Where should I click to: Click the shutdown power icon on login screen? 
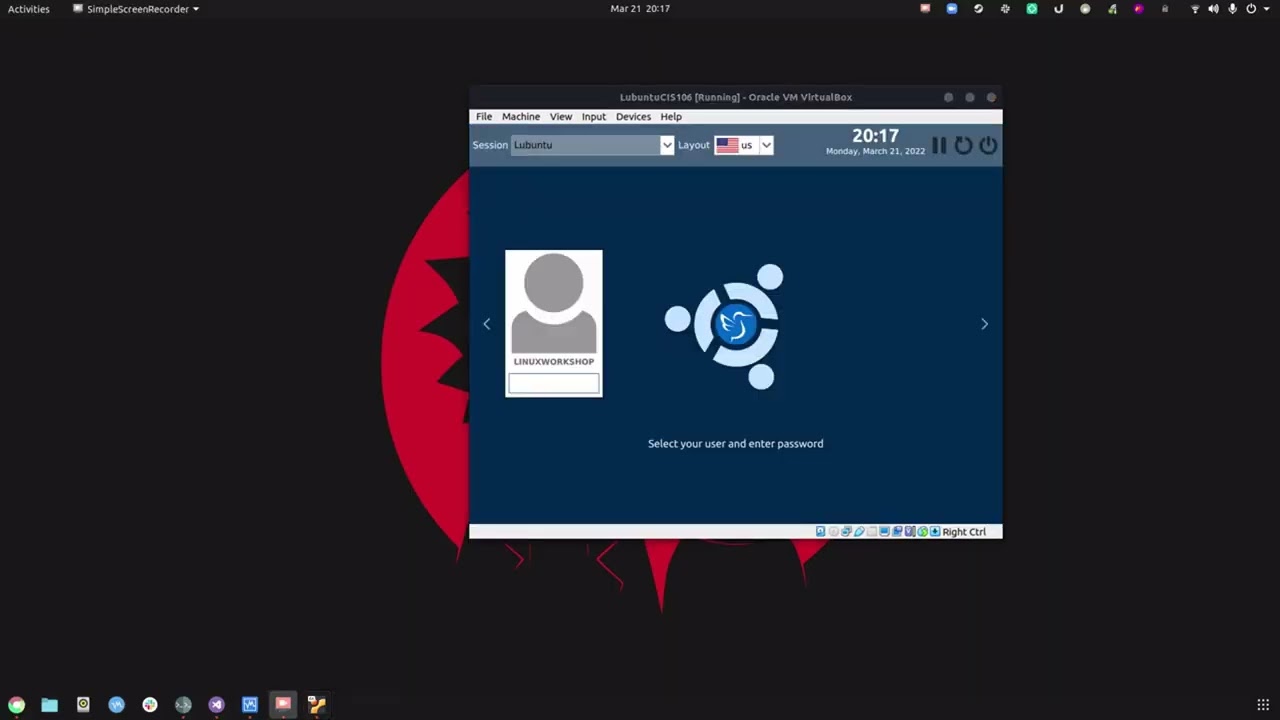point(988,146)
